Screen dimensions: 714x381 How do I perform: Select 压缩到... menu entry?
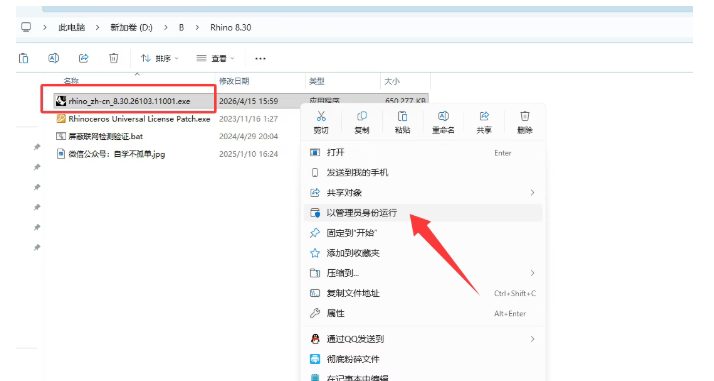(423, 273)
